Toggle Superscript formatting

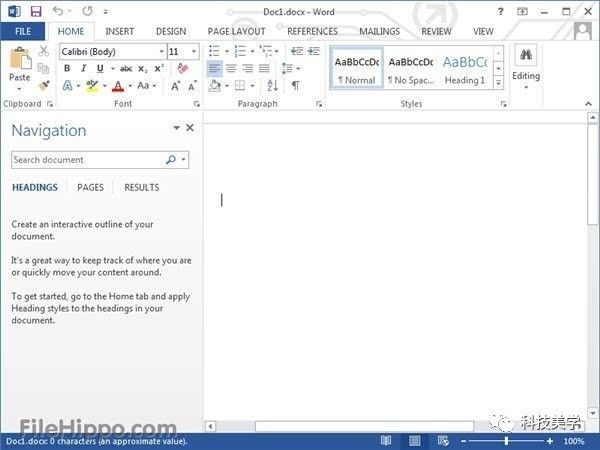tap(159, 68)
